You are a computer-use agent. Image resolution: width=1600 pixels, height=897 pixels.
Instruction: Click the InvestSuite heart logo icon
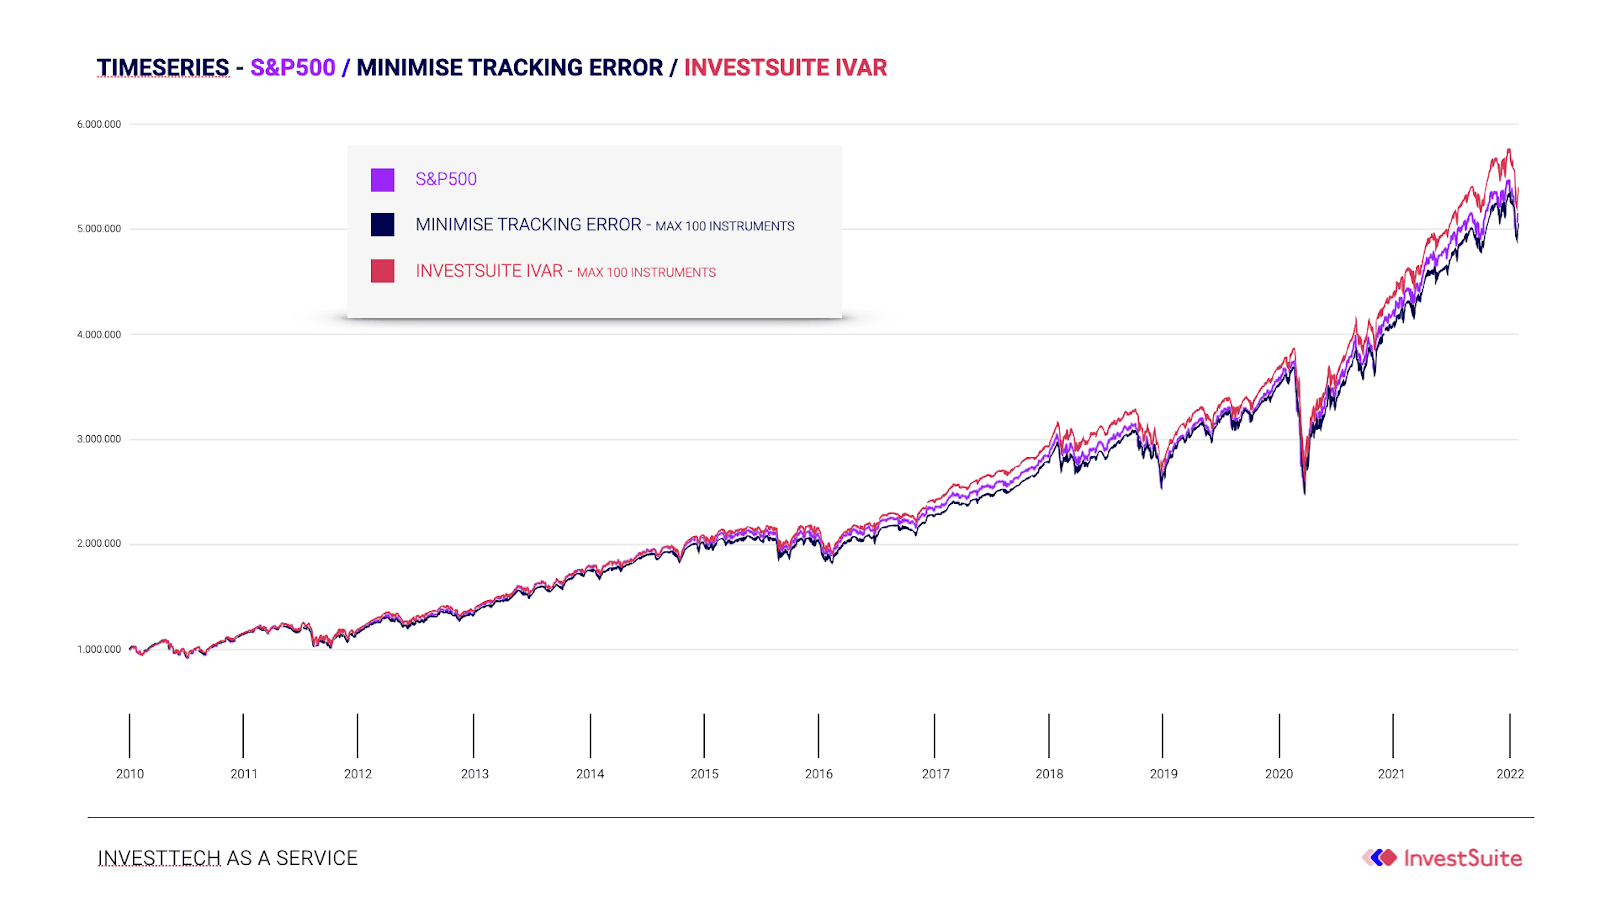click(x=1379, y=857)
